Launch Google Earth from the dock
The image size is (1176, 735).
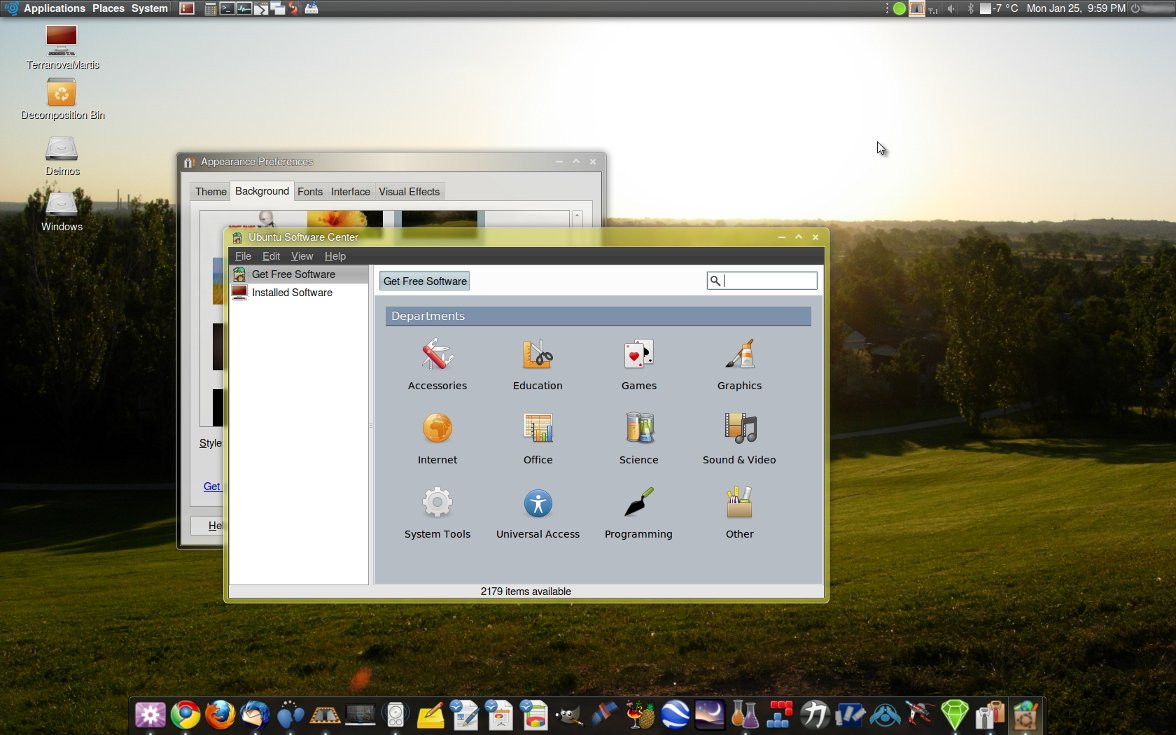pyautogui.click(x=674, y=715)
